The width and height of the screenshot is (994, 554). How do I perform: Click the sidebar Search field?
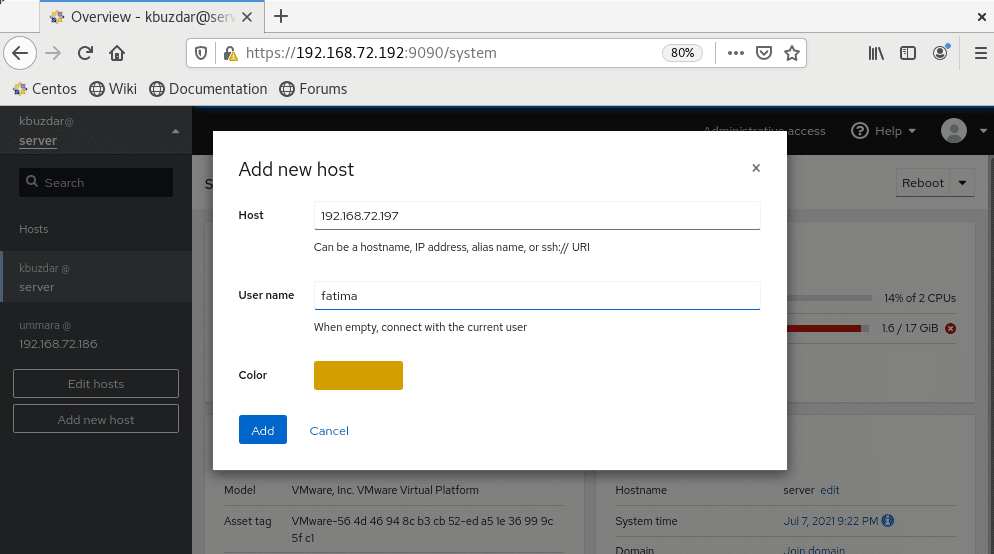(x=96, y=183)
